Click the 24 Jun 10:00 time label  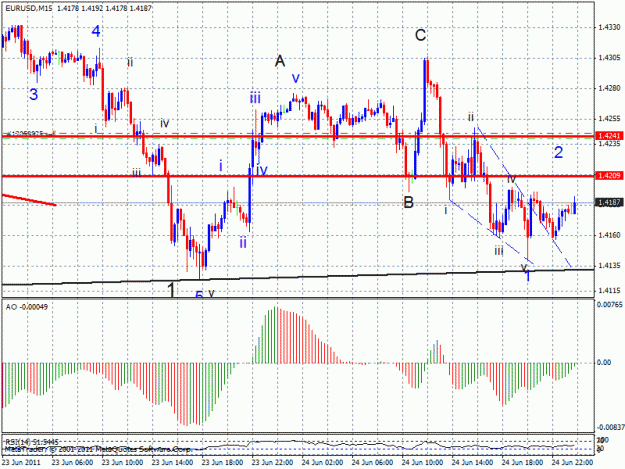pos(422,463)
